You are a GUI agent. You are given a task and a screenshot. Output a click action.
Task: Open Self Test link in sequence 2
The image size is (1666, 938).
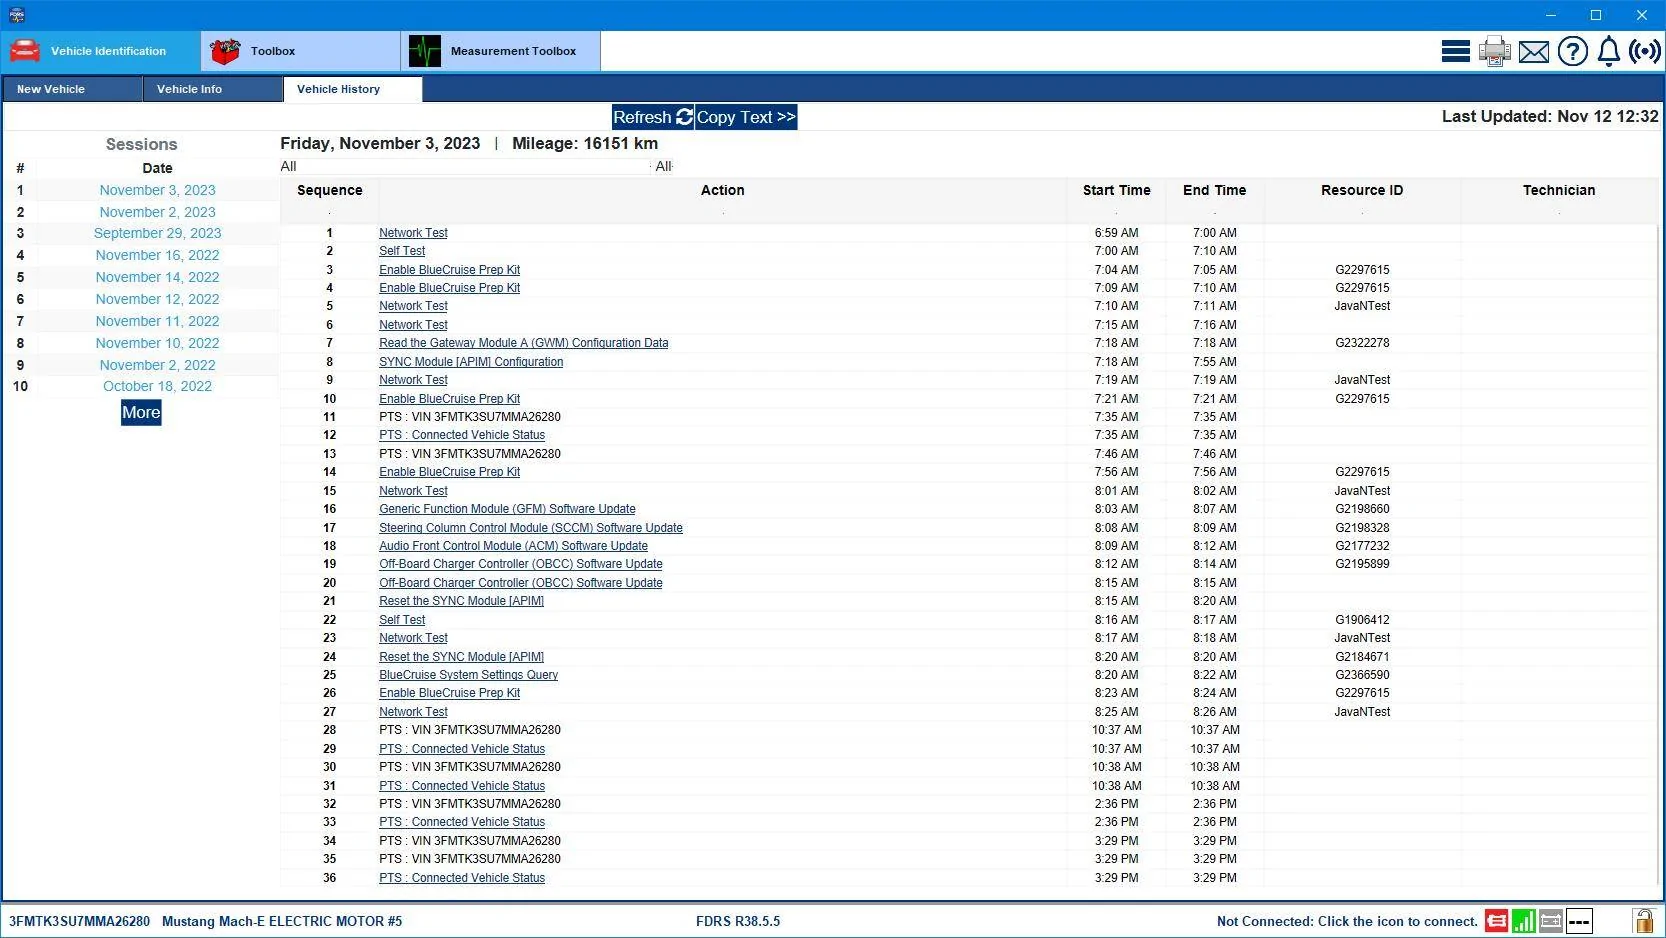[x=402, y=251]
